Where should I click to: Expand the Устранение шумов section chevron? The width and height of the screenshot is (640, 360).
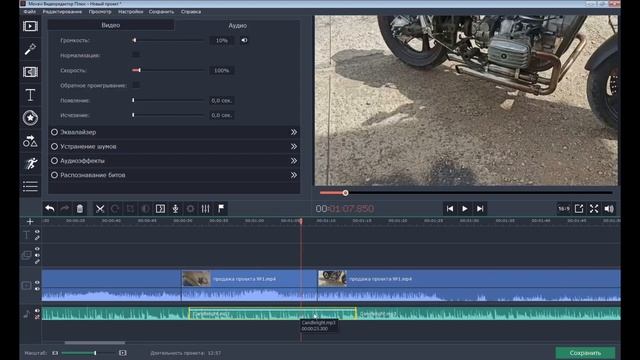293,146
